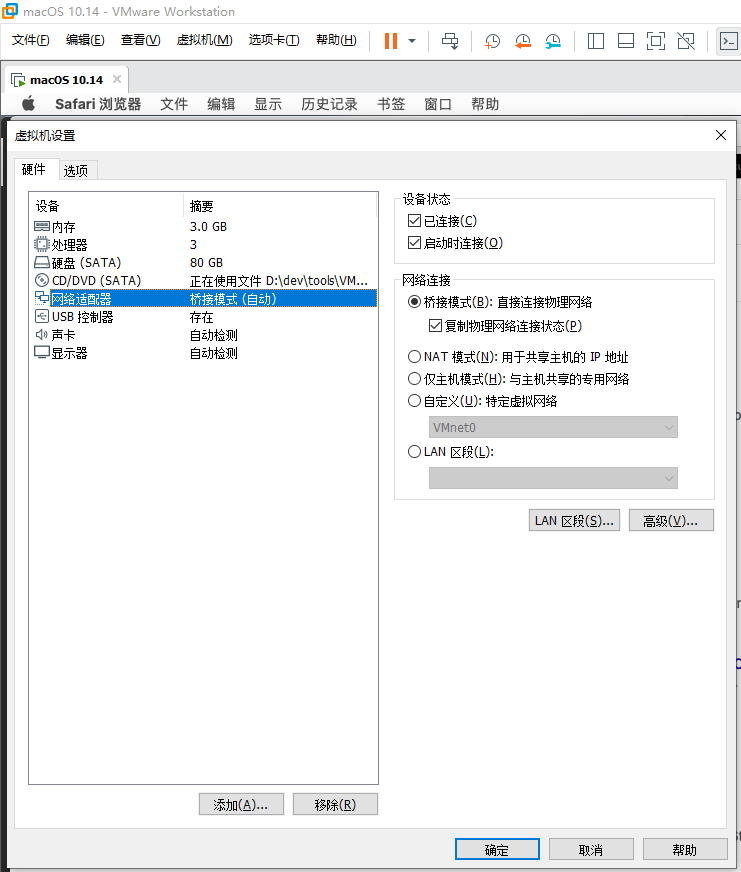Open the 书签 menu in Safari
The width and height of the screenshot is (741, 872).
391,104
